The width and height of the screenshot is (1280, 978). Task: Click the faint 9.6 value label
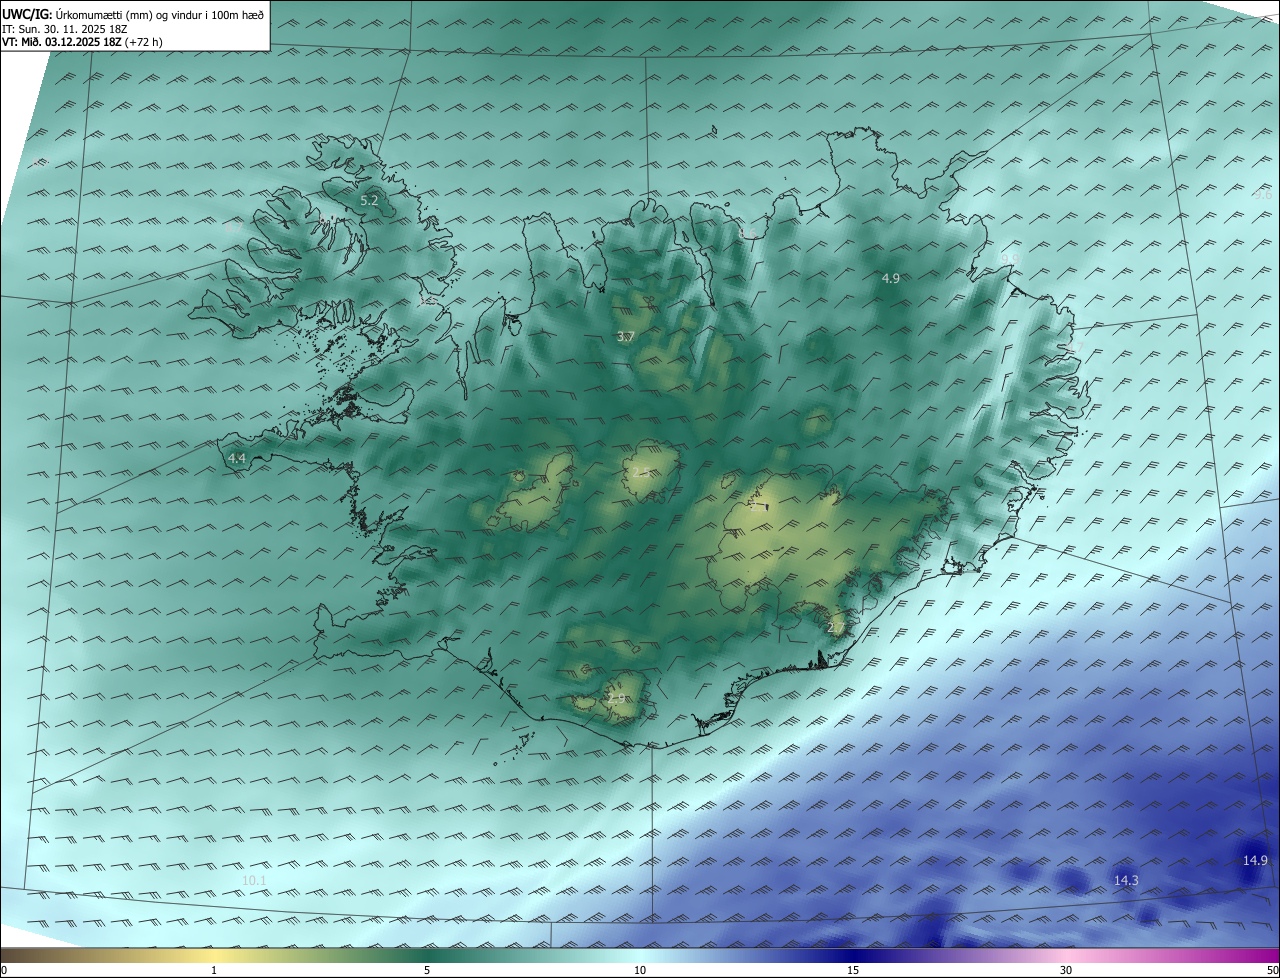pos(1263,195)
